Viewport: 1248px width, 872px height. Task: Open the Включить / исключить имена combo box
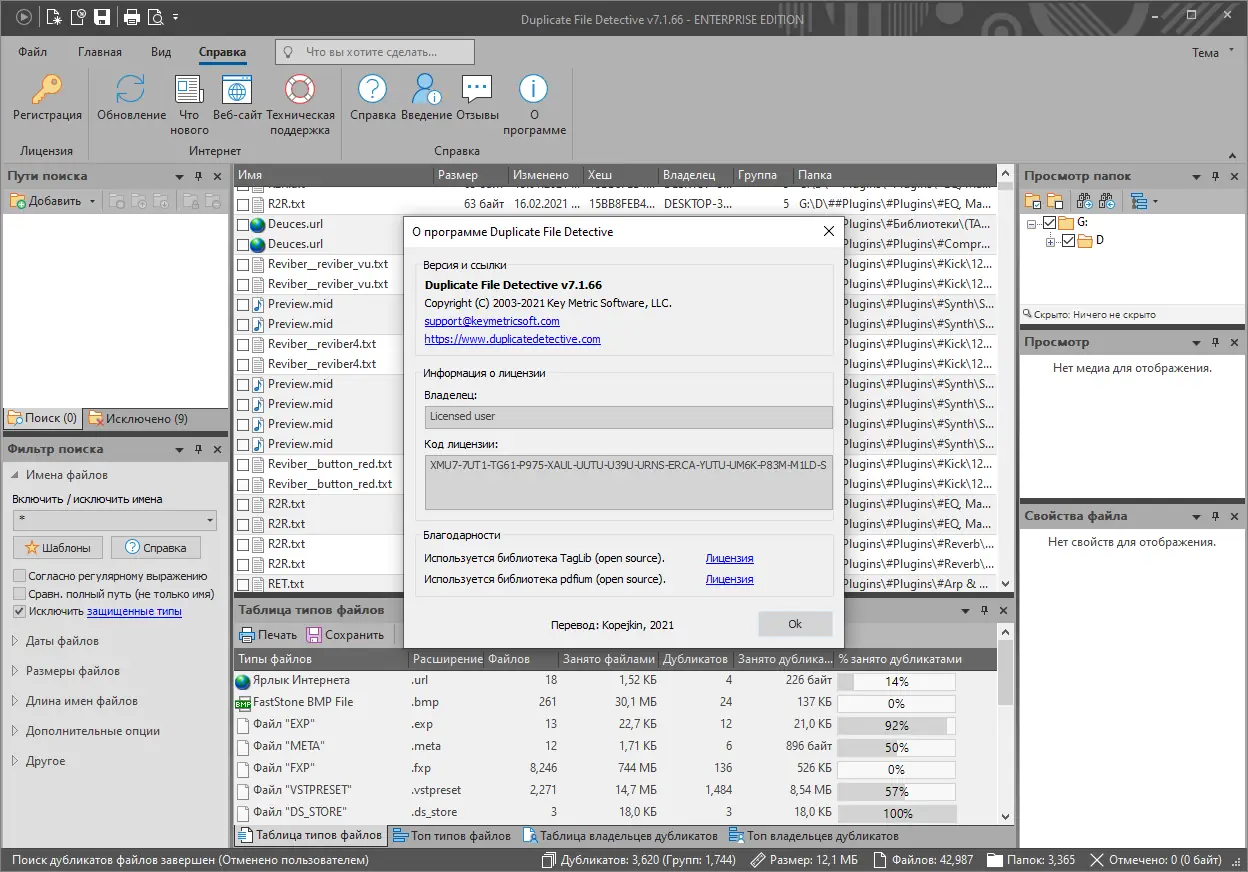pyautogui.click(x=114, y=521)
